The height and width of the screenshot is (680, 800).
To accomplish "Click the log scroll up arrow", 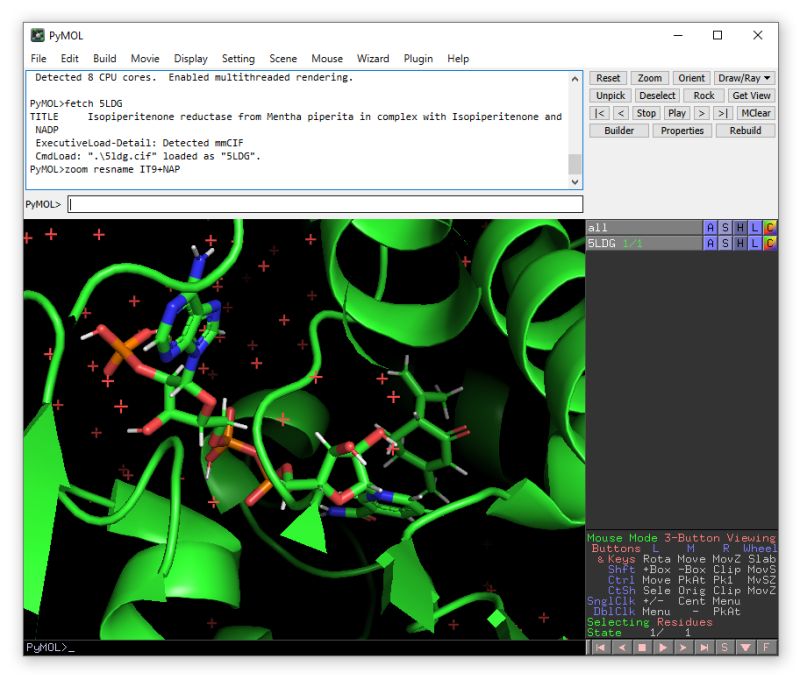I will (x=575, y=79).
